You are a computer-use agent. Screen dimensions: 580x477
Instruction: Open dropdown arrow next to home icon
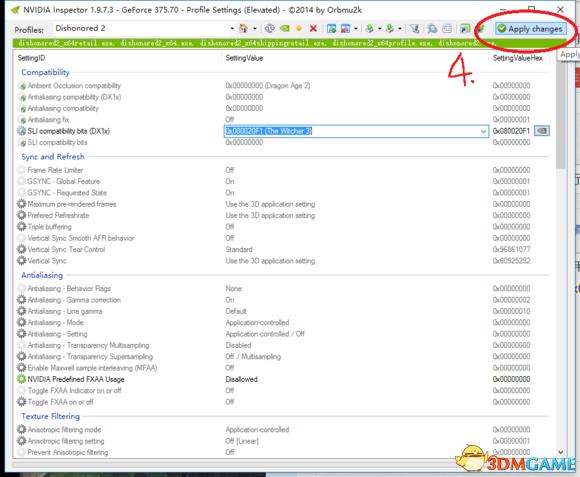click(x=255, y=28)
